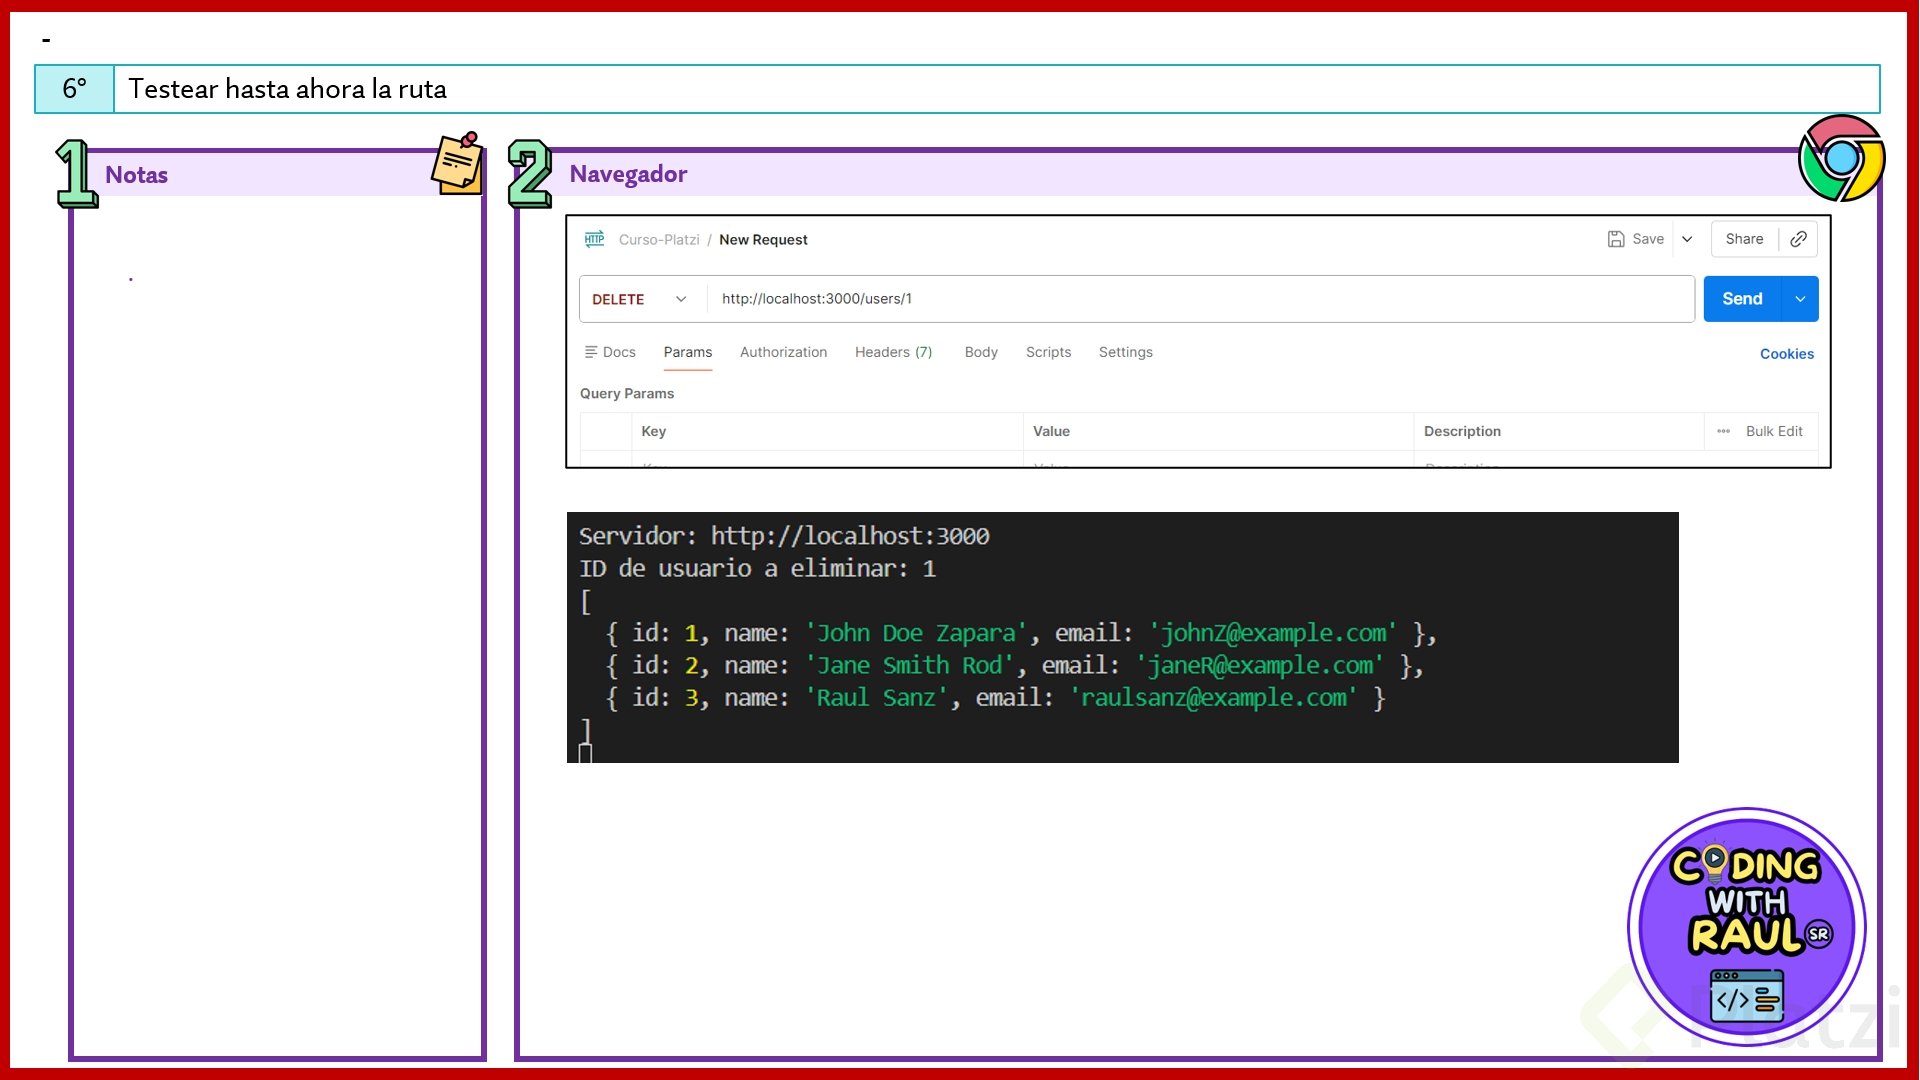Open the Settings tab

[1125, 352]
